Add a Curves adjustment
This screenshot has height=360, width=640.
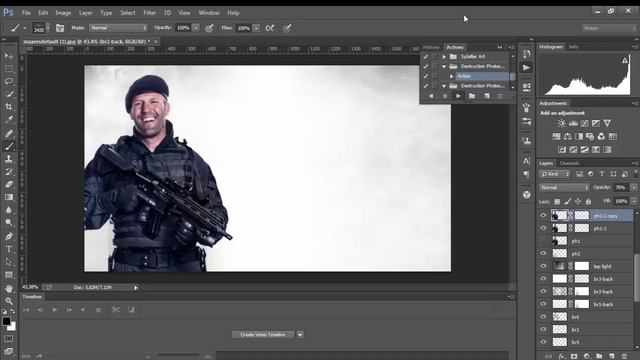pyautogui.click(x=584, y=123)
